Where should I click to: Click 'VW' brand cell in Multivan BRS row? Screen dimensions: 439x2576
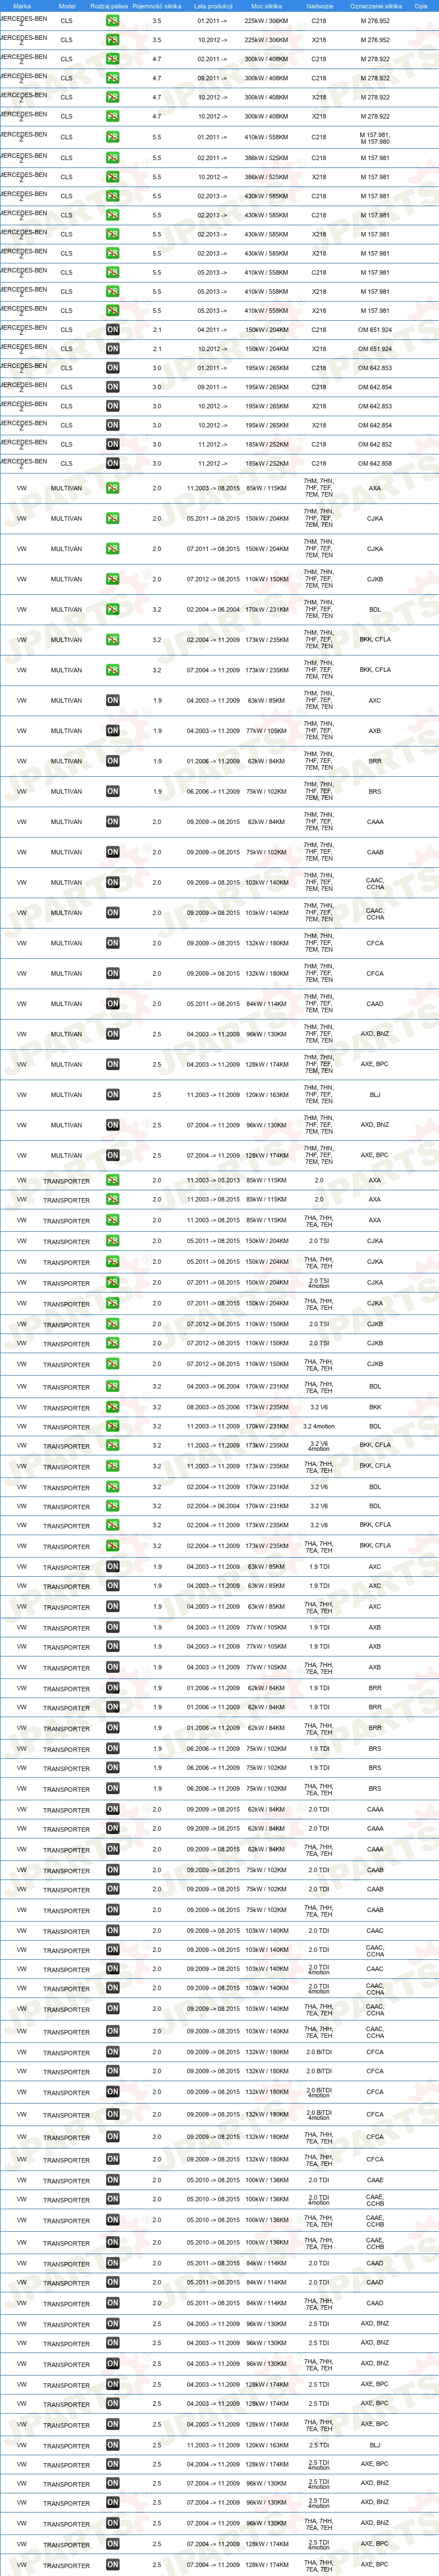[22, 791]
